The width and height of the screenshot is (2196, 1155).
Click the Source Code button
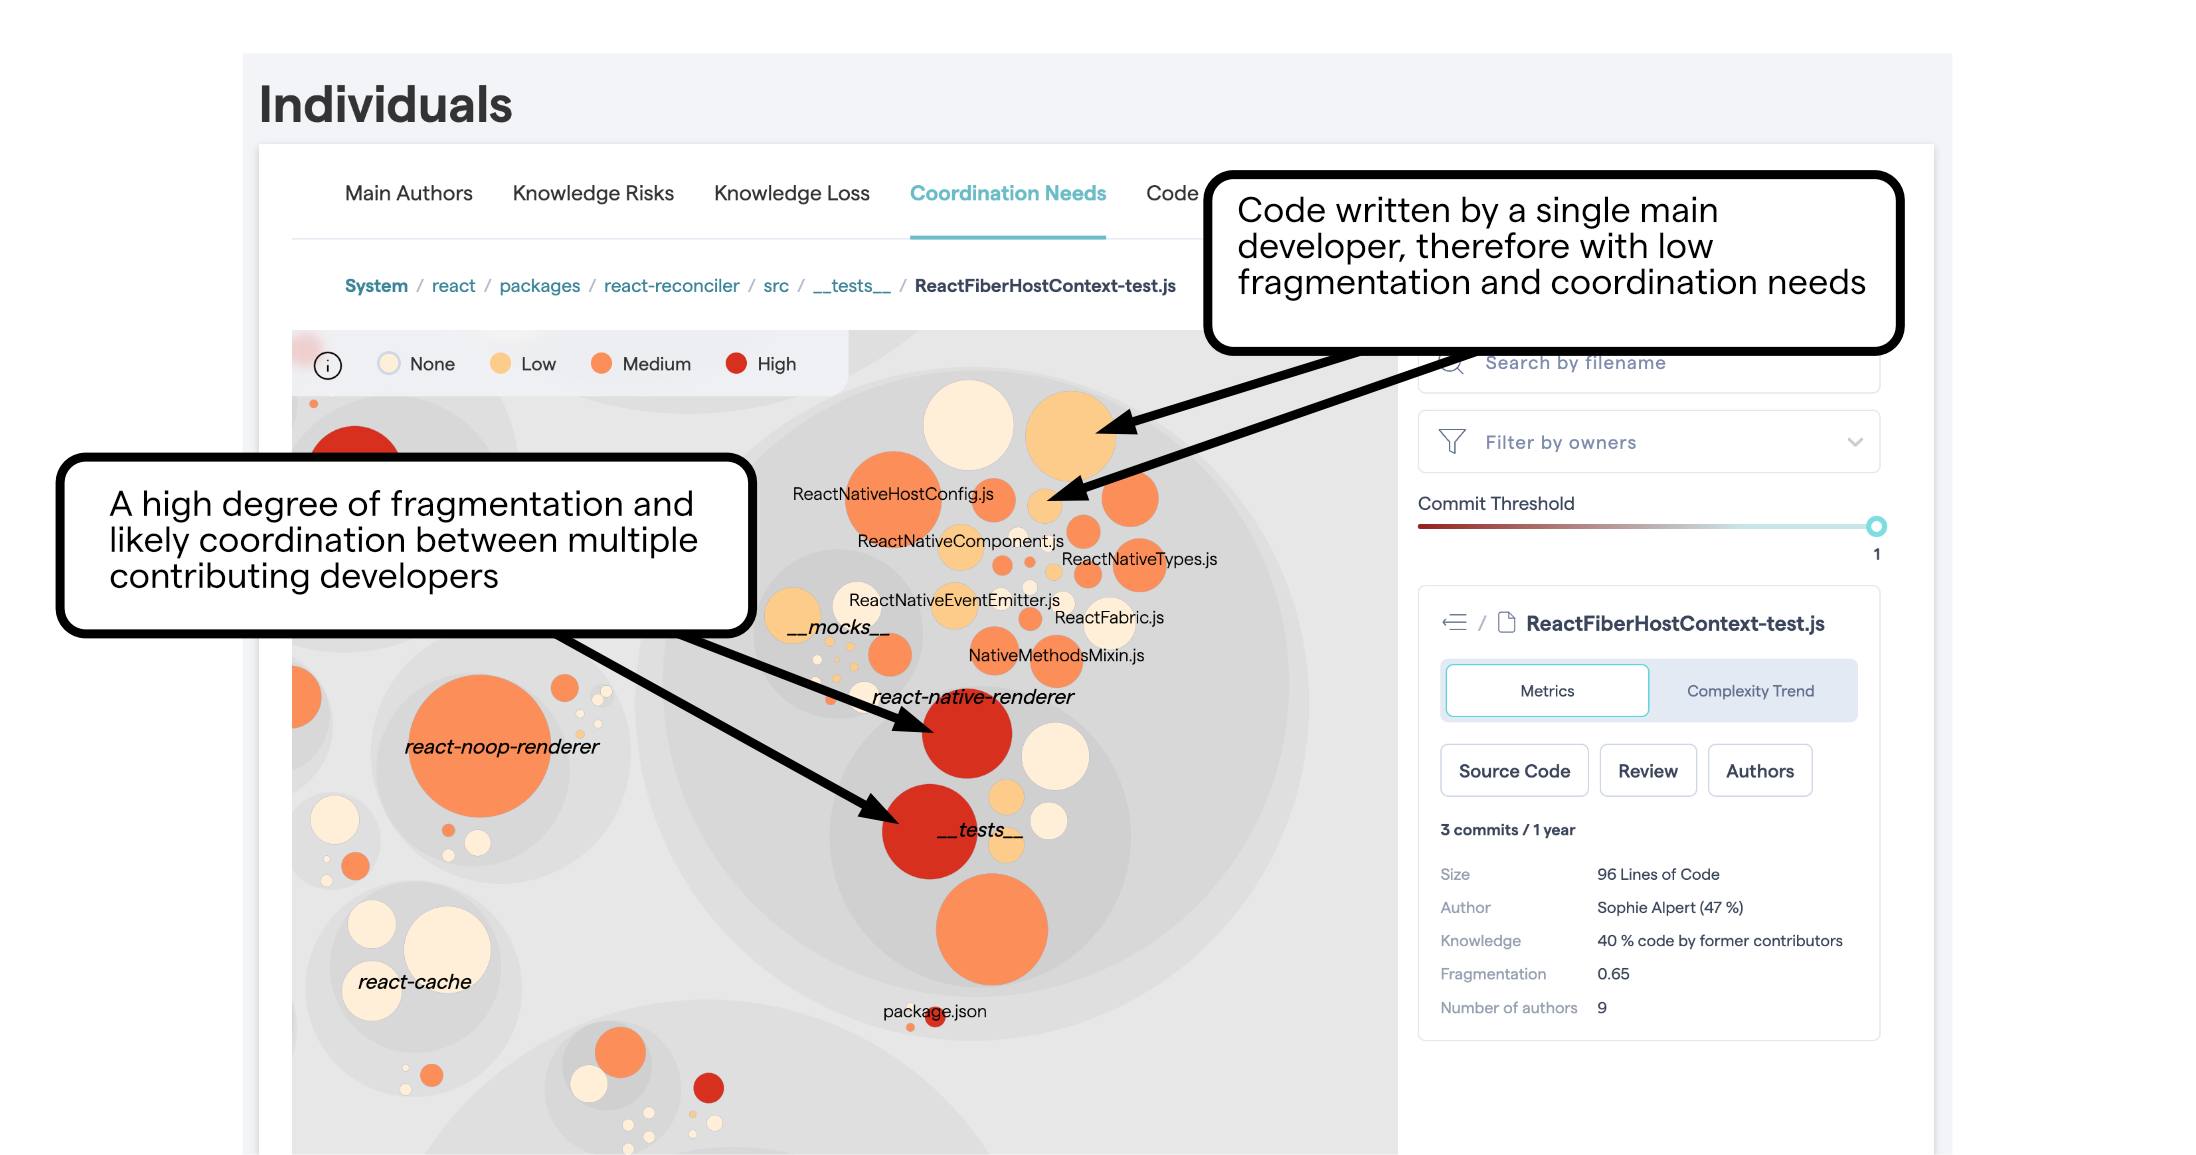1514,771
